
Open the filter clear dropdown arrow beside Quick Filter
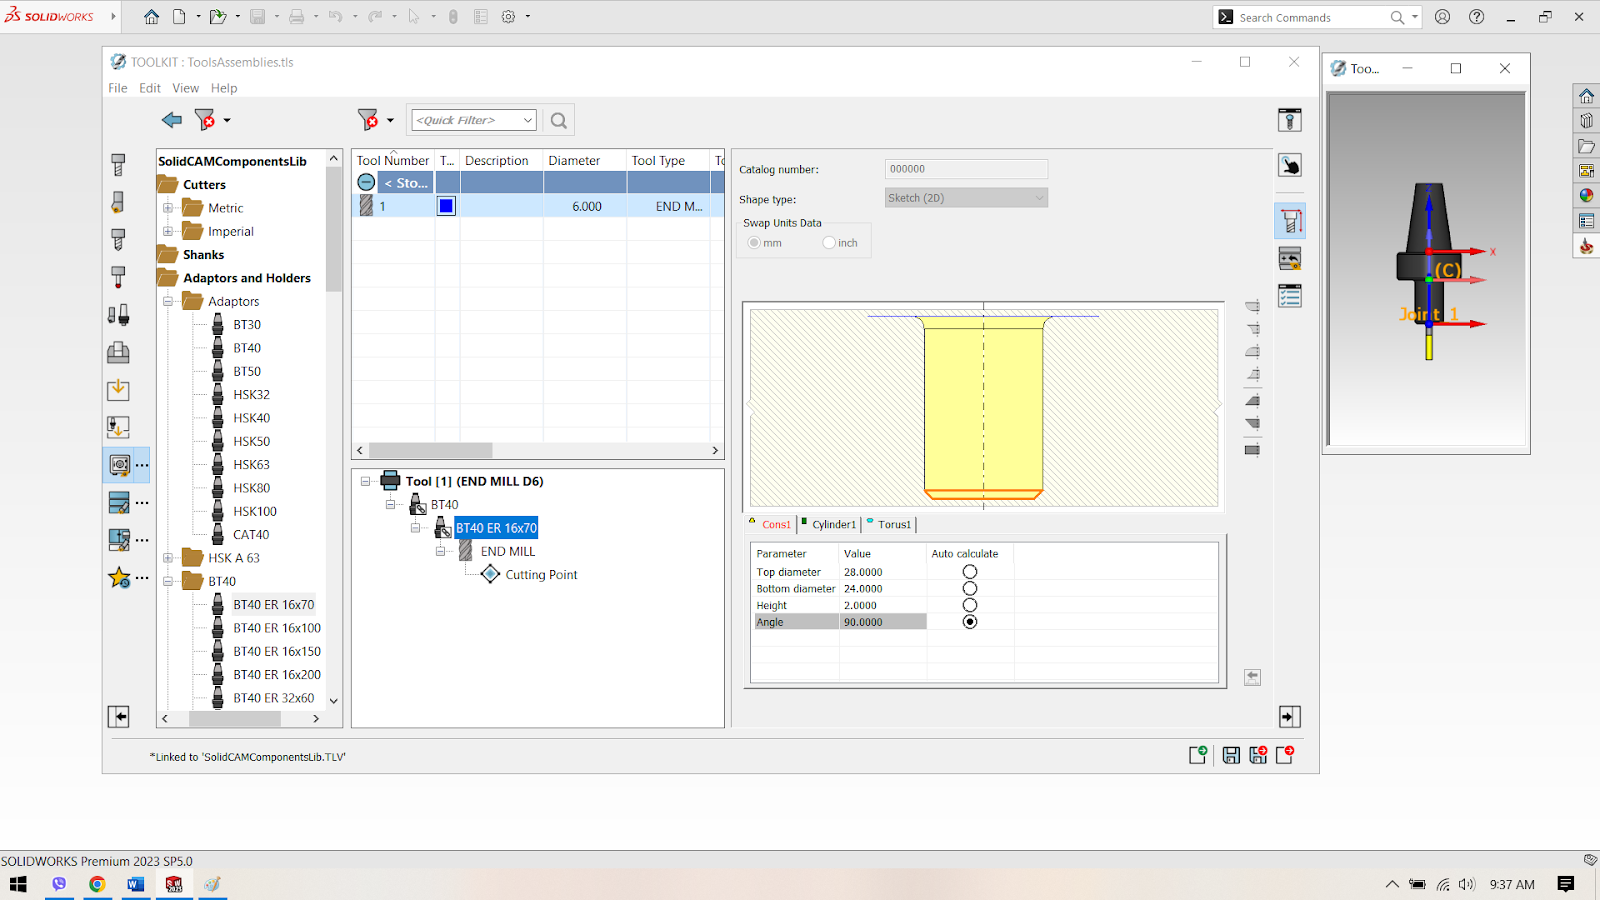point(390,120)
